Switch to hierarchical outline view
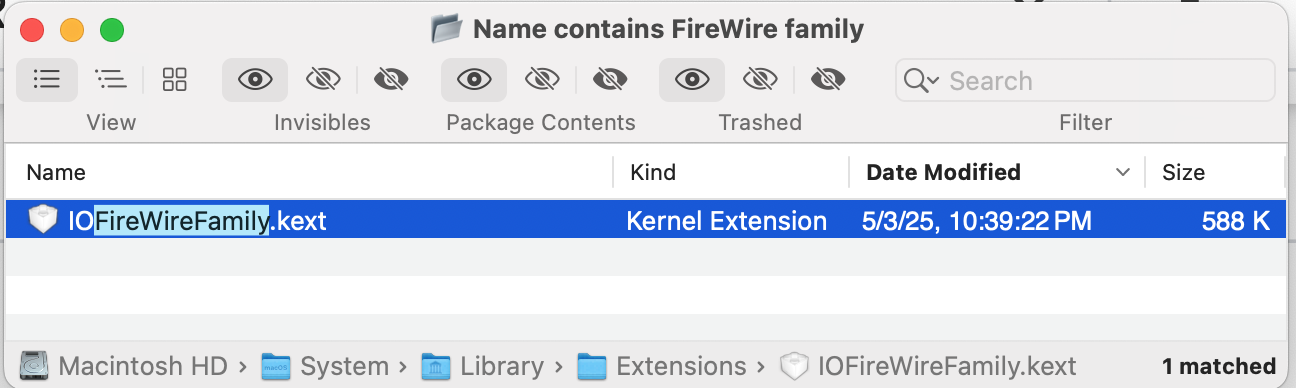The image size is (1296, 388). point(110,80)
